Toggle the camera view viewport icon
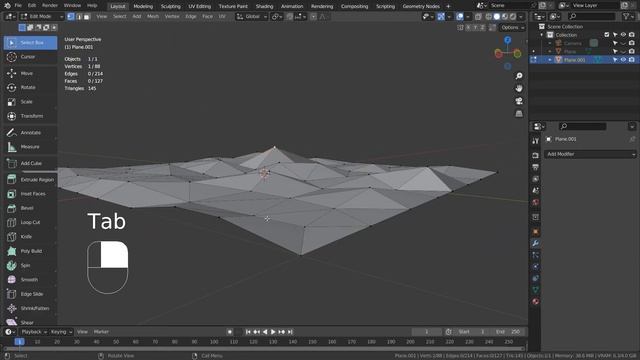 [x=519, y=101]
